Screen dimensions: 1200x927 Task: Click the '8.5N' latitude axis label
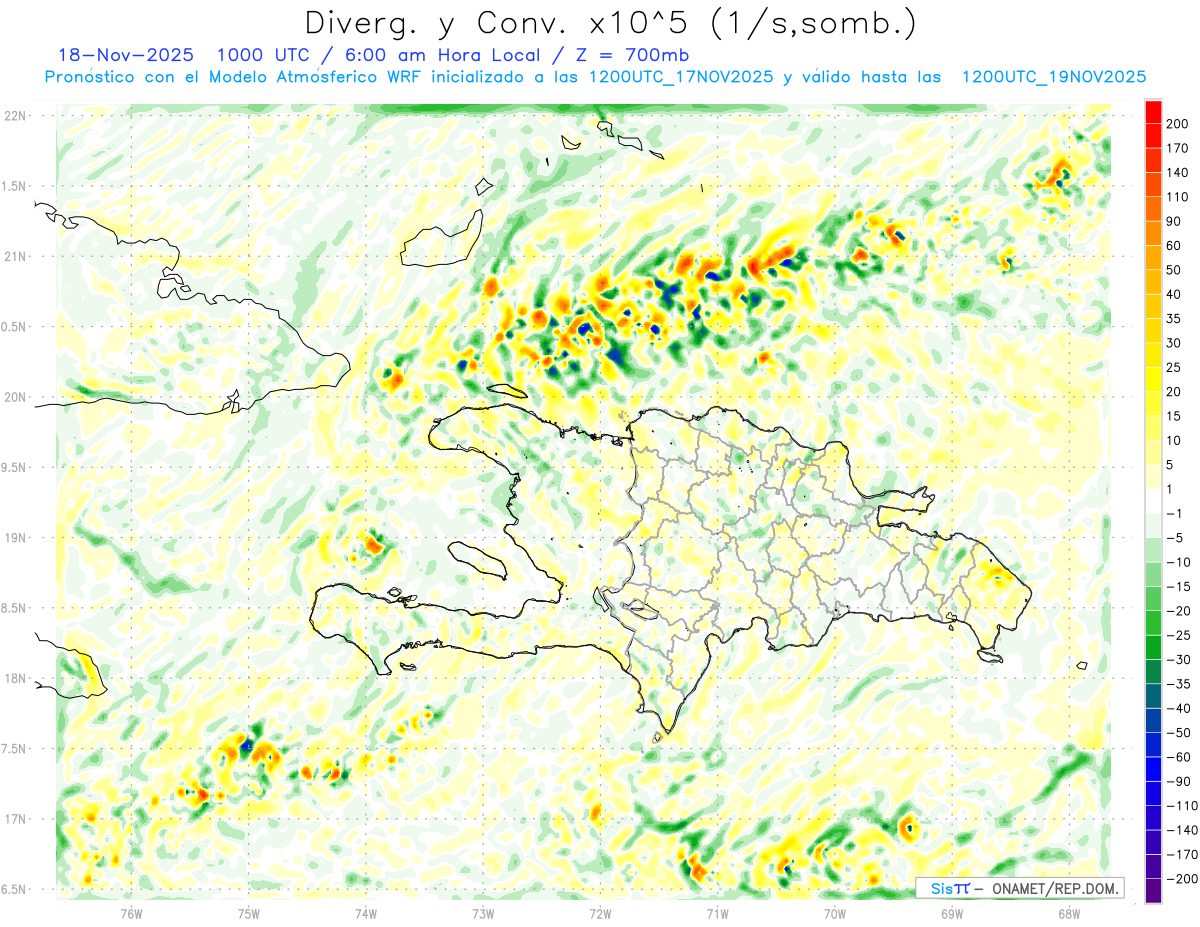(14, 608)
